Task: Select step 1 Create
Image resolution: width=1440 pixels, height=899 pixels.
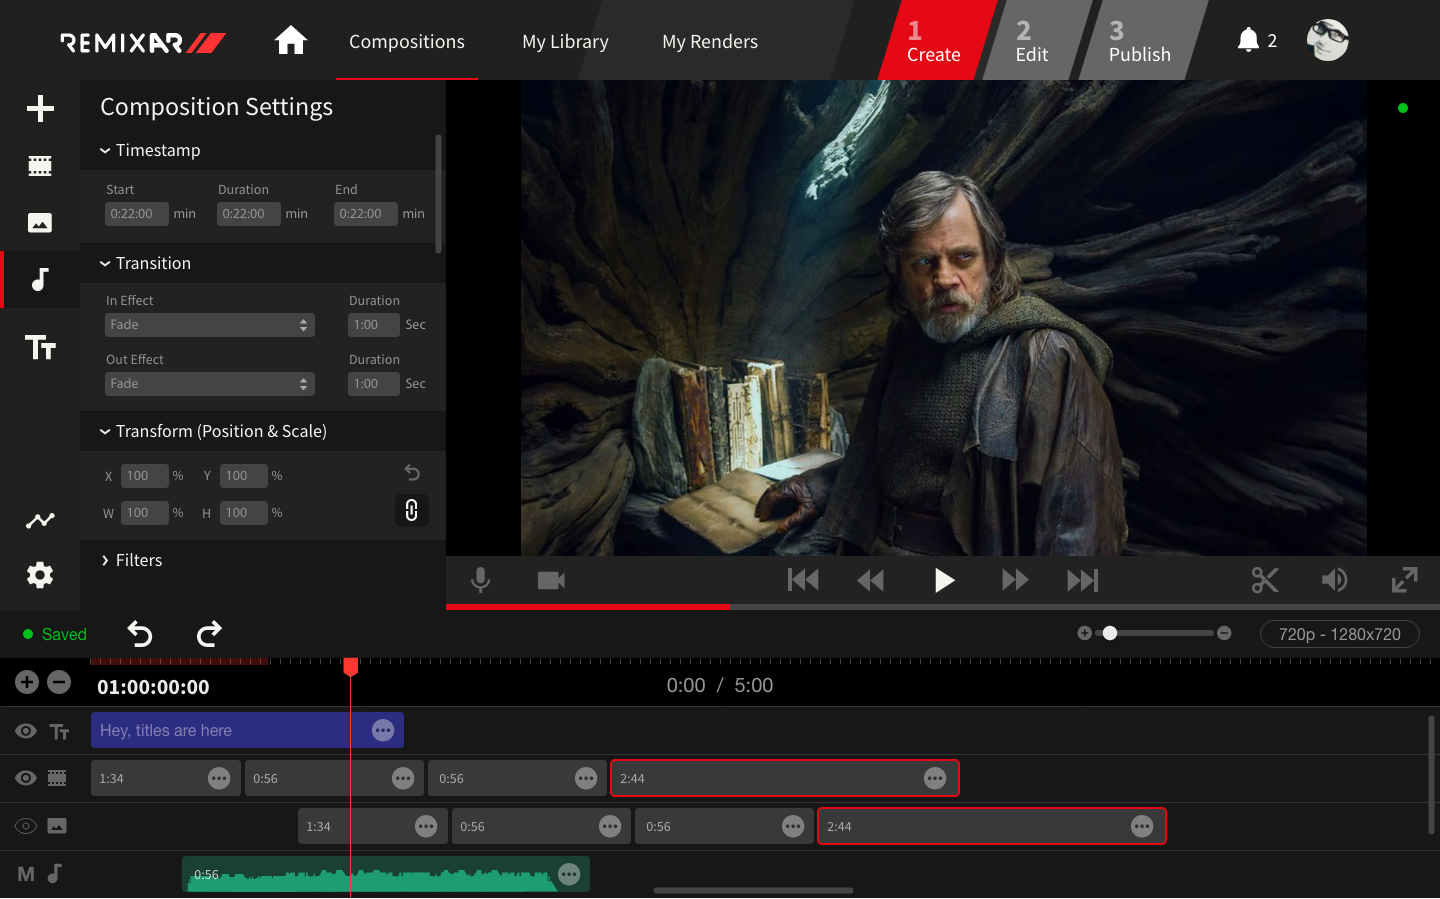Action: [x=935, y=41]
